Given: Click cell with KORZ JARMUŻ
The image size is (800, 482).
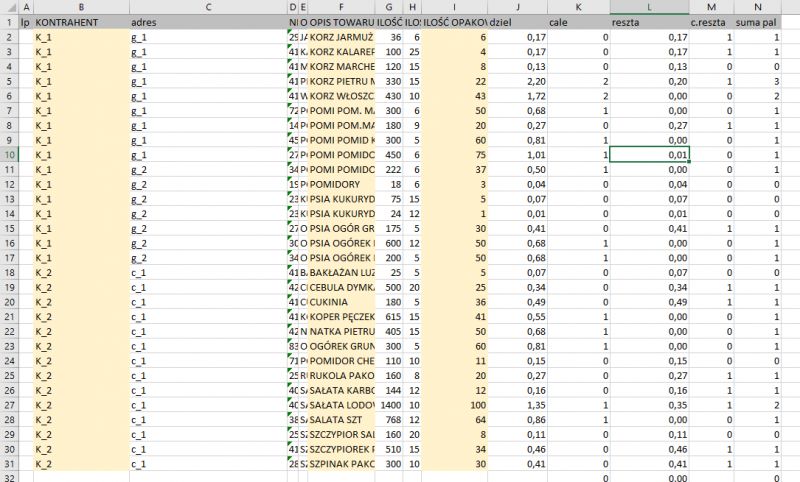Looking at the screenshot, I should point(341,37).
